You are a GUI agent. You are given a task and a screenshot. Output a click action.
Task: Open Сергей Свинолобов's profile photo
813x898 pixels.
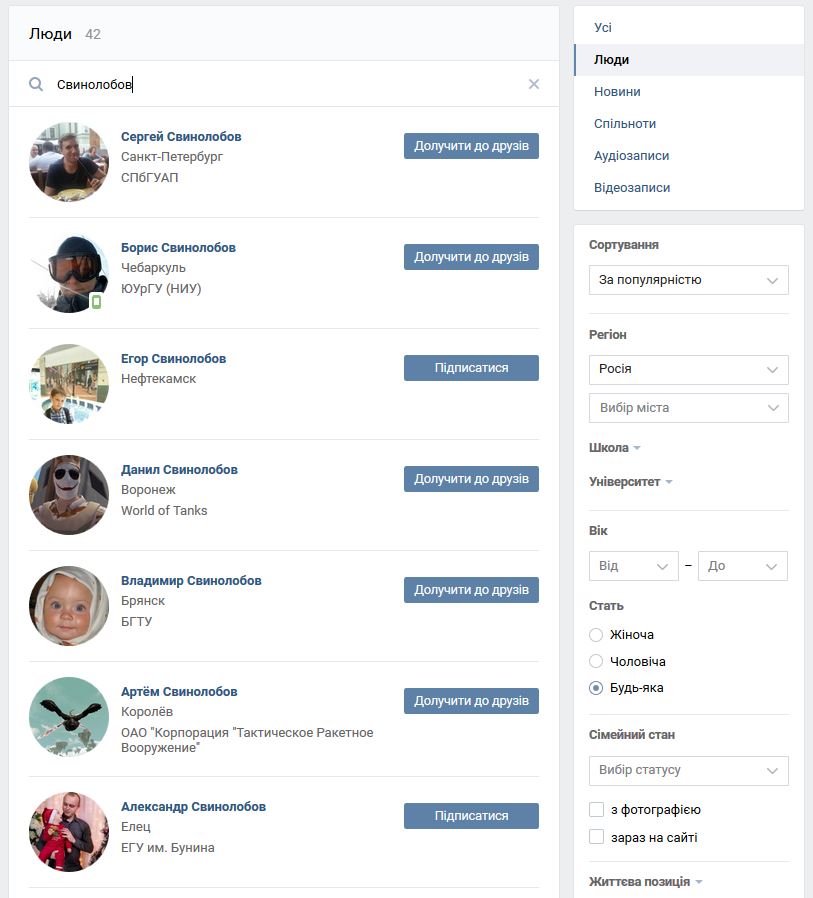pos(69,162)
